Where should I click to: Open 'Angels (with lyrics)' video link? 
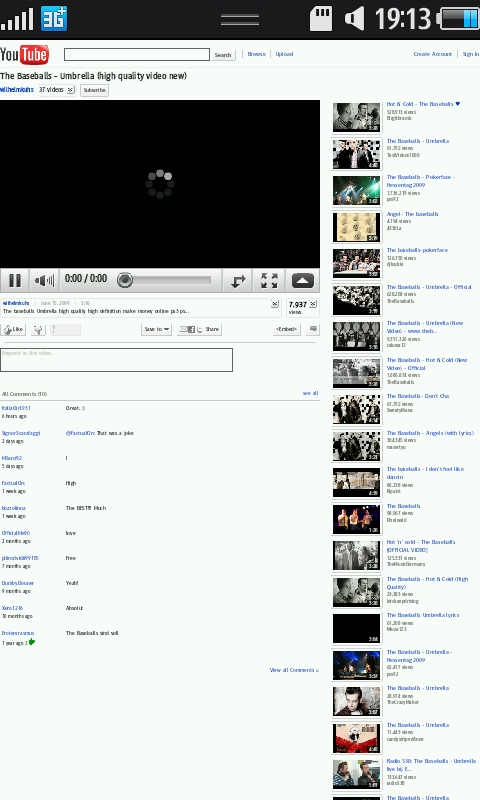[x=430, y=433]
